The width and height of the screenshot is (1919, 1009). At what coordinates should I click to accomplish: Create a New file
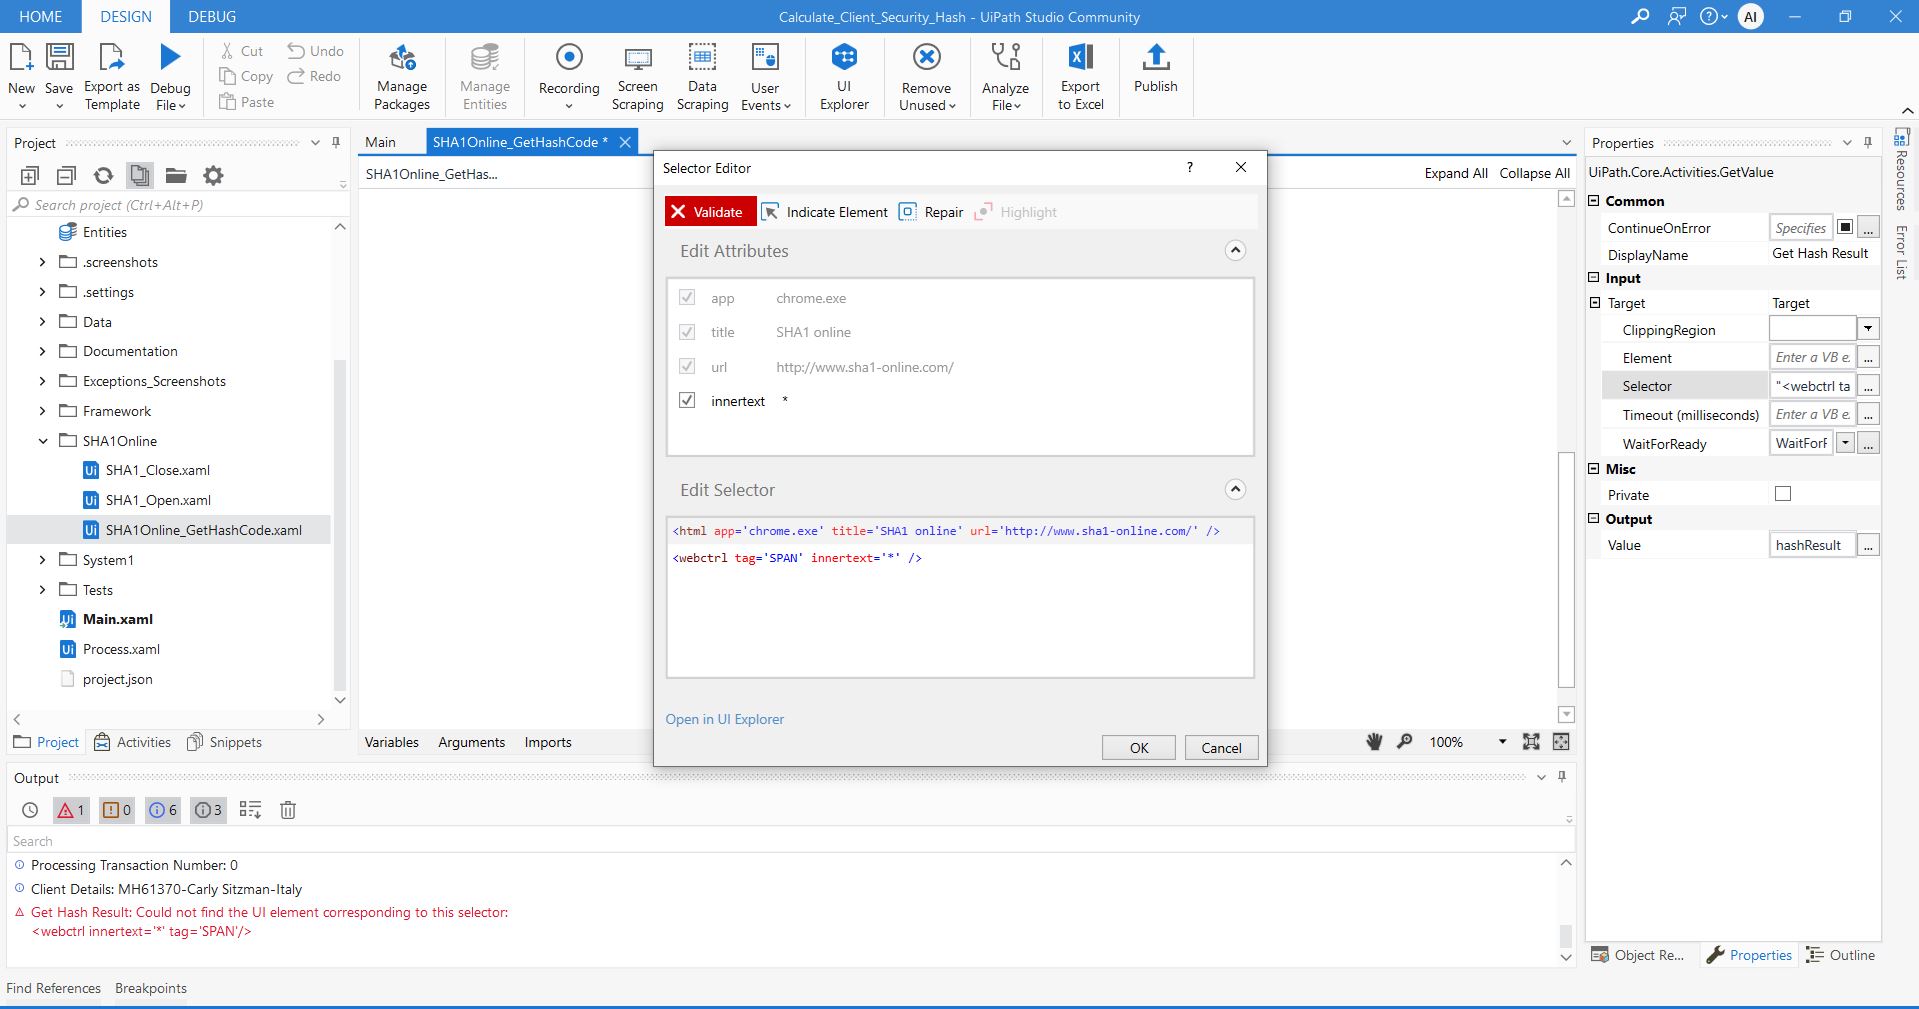21,77
